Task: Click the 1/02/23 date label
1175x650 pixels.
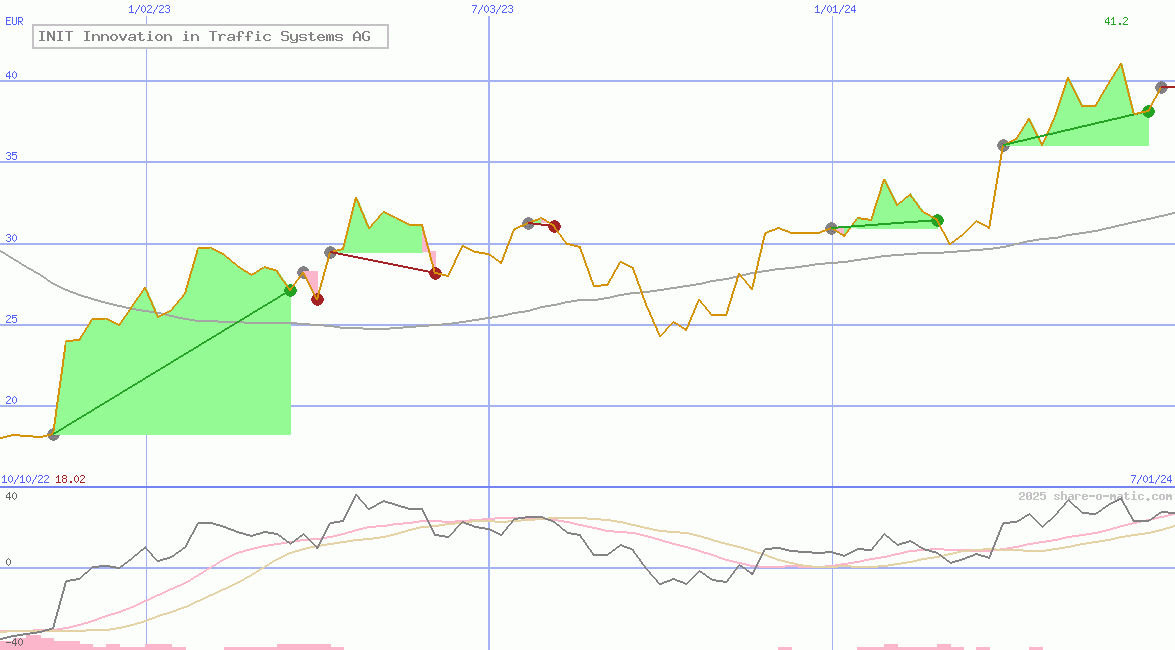Action: pyautogui.click(x=150, y=8)
